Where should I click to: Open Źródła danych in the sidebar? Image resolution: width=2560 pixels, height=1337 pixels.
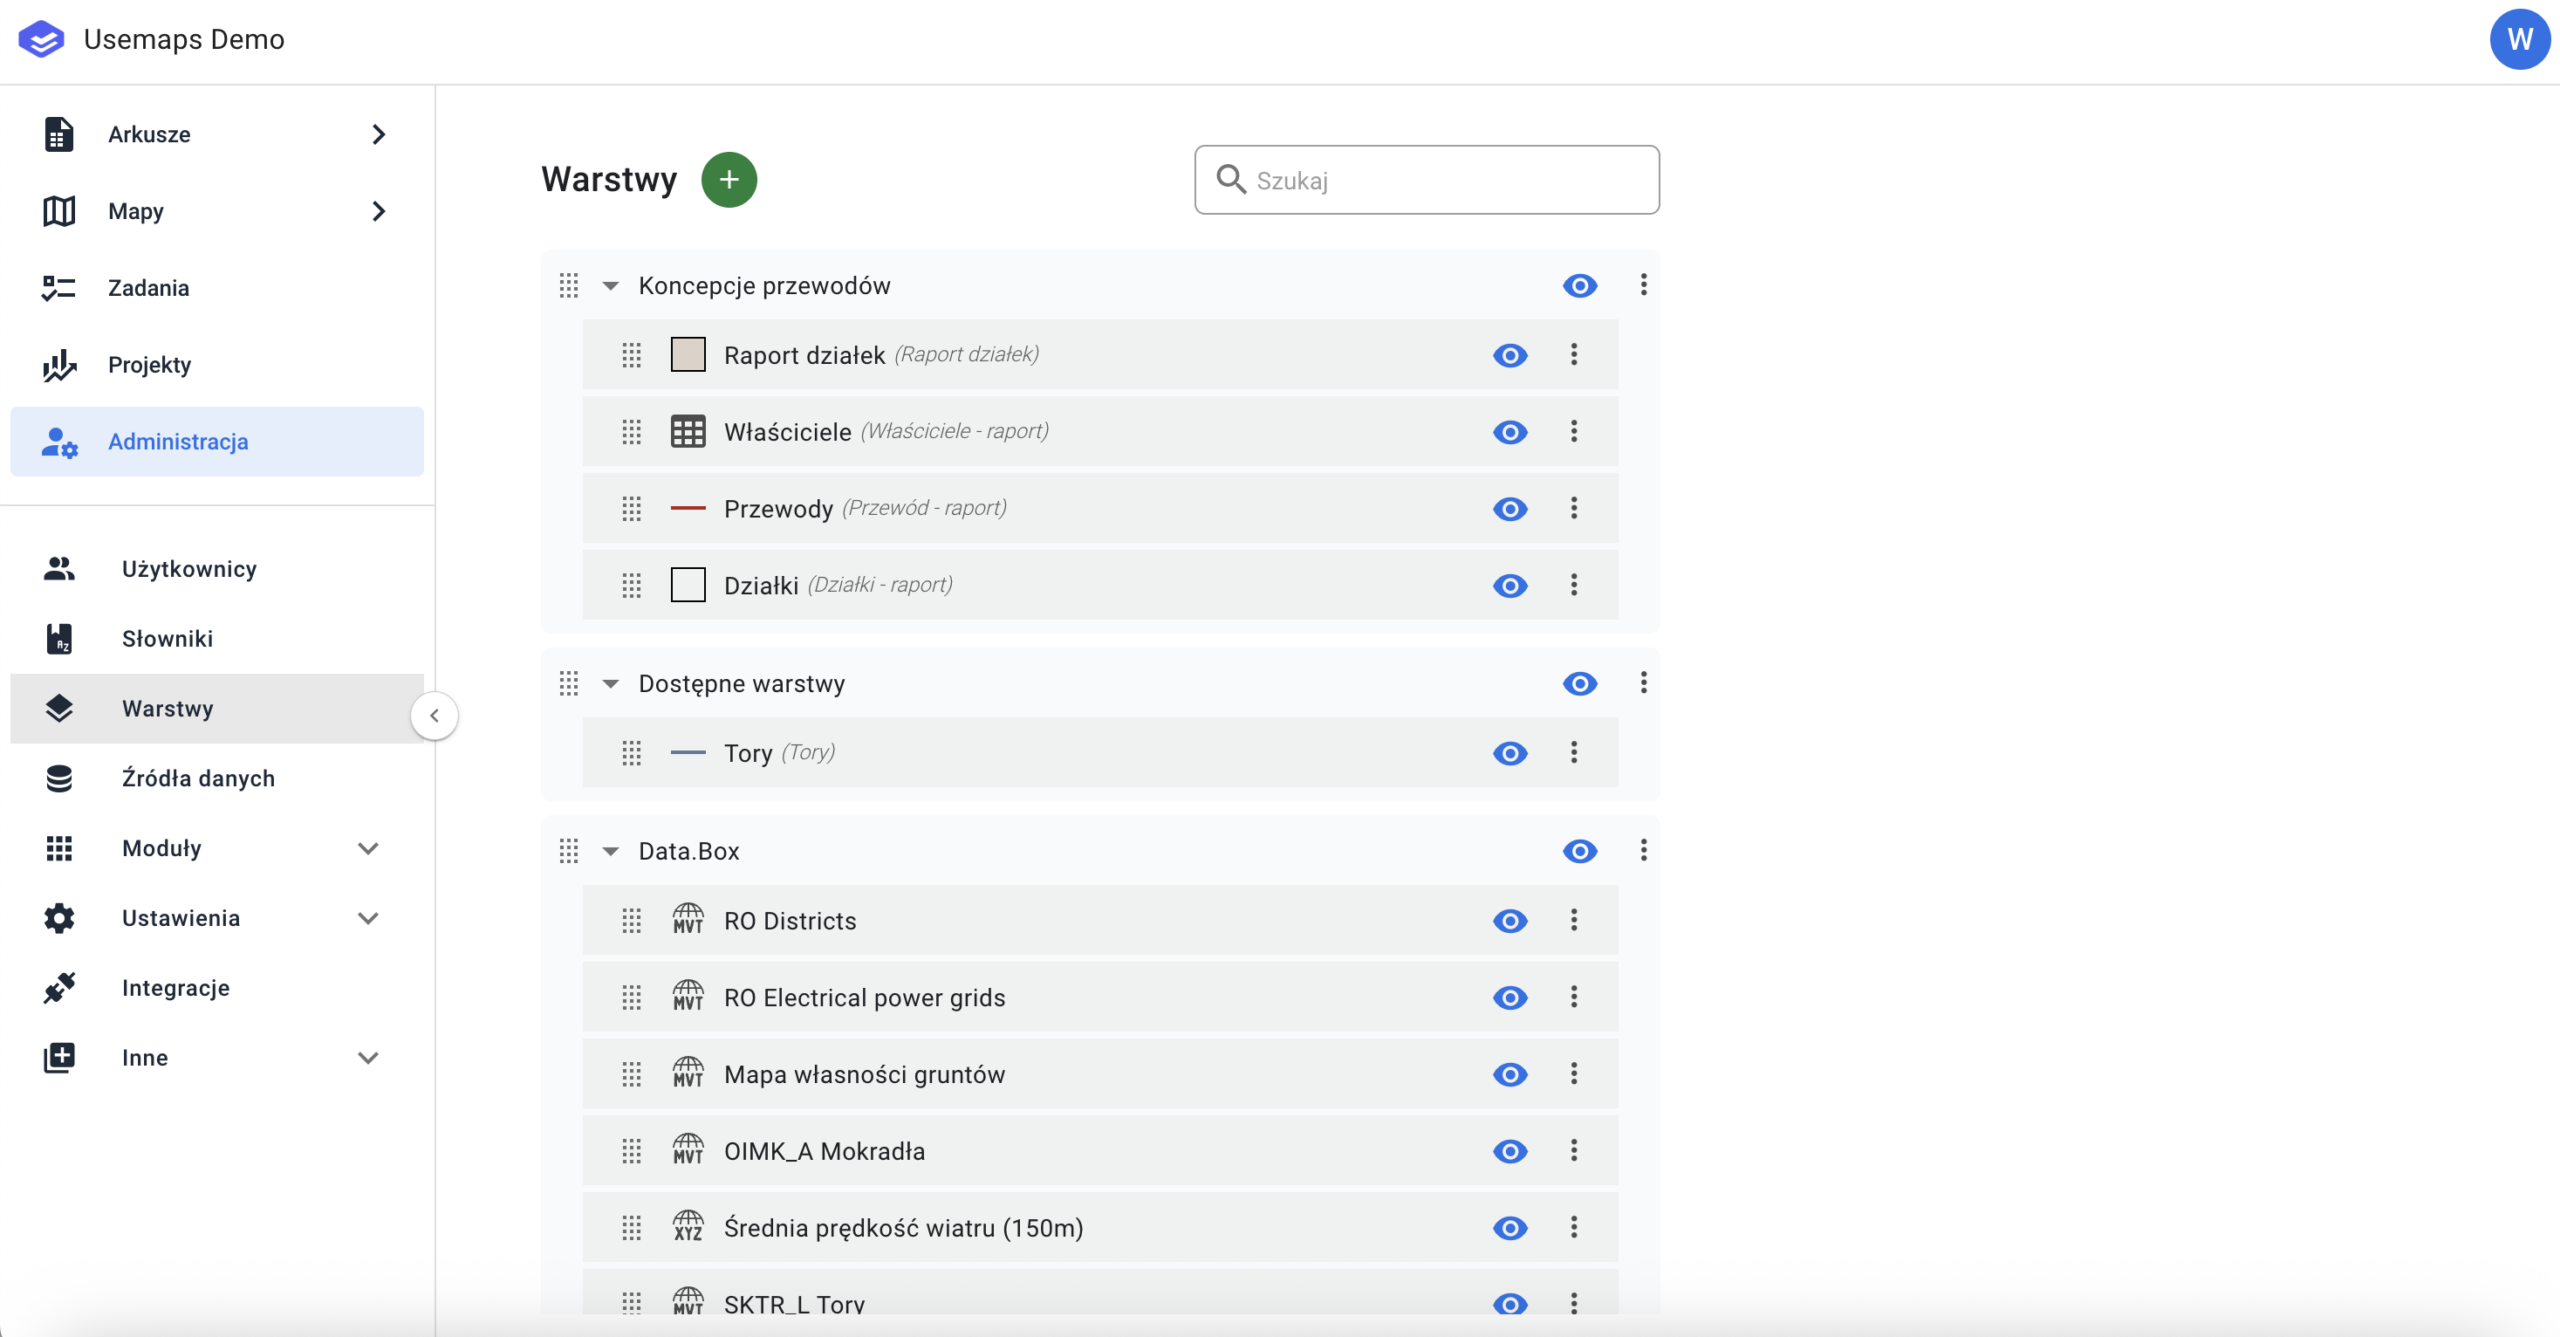tap(198, 778)
